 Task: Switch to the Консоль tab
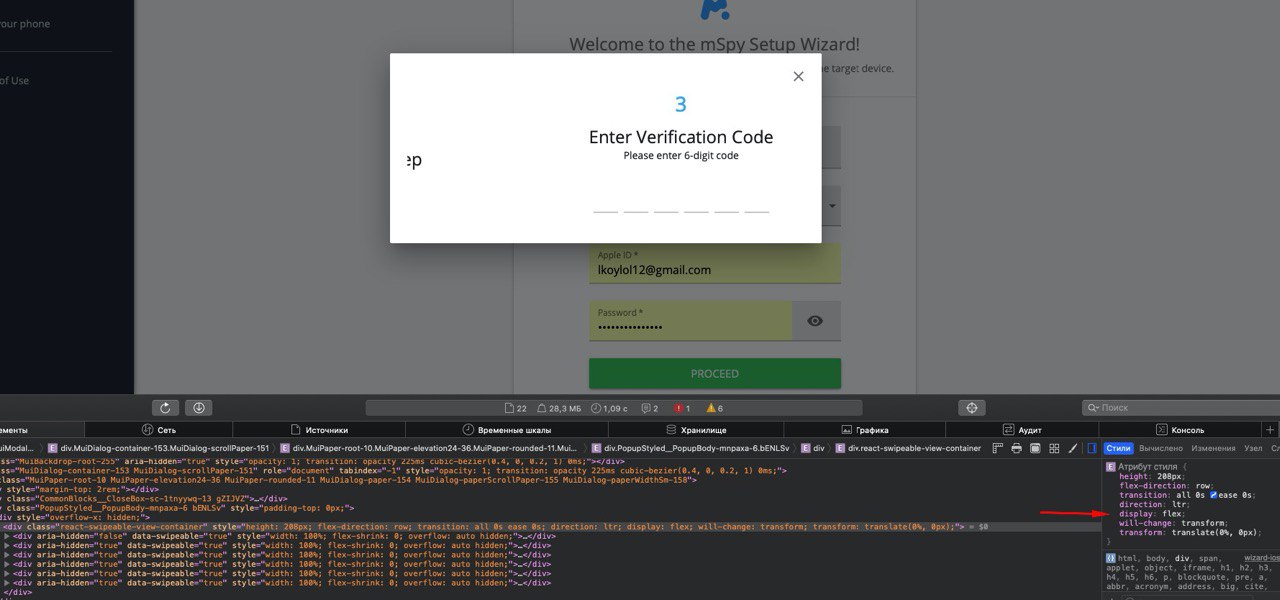1180,429
